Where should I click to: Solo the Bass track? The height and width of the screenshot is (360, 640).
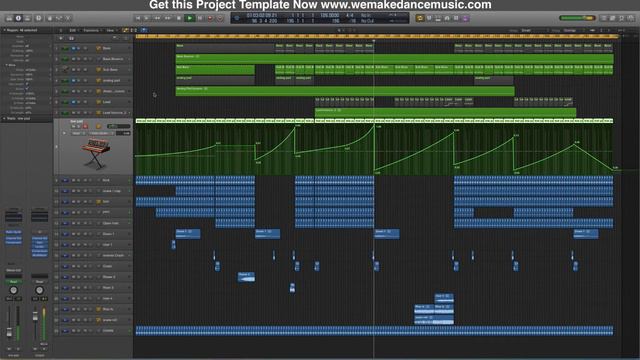(79, 48)
